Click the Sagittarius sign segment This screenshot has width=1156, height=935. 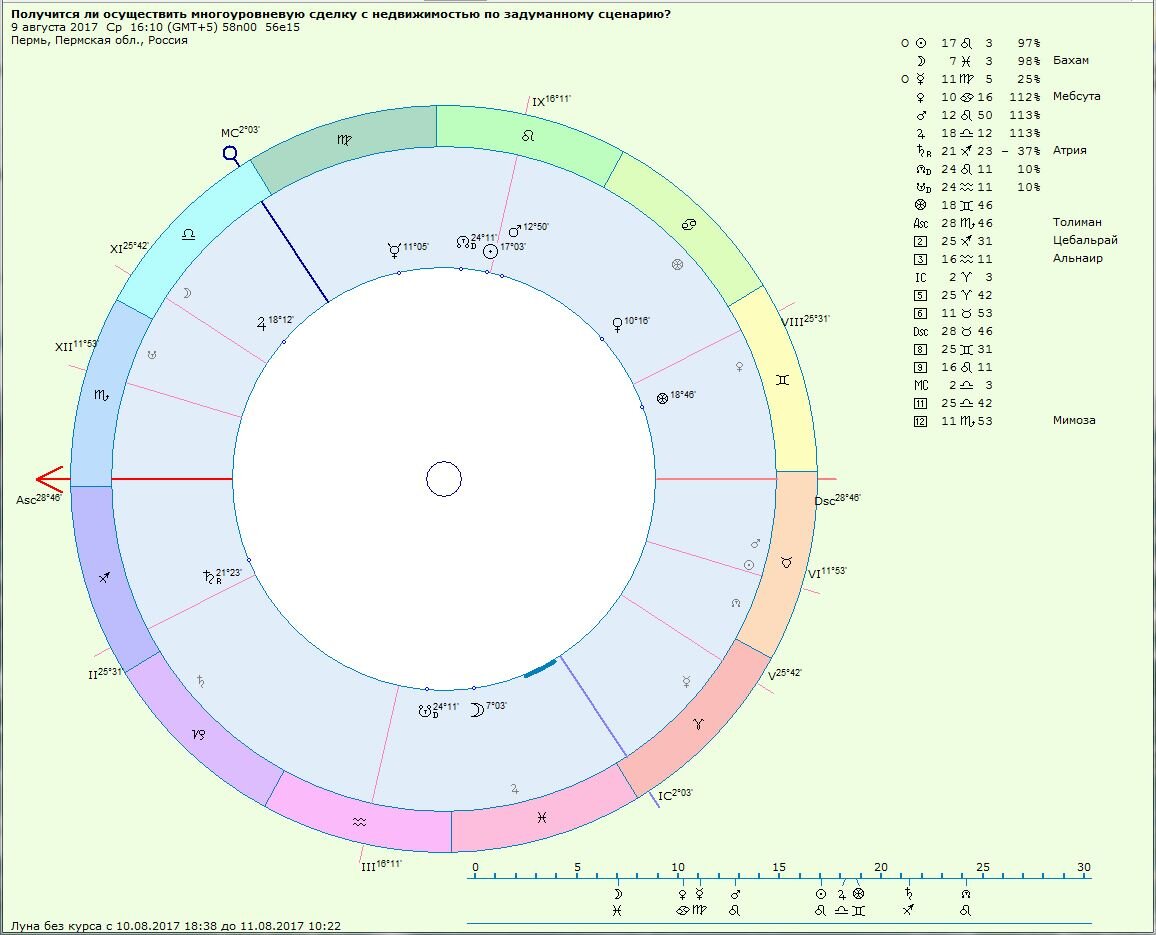(x=105, y=577)
